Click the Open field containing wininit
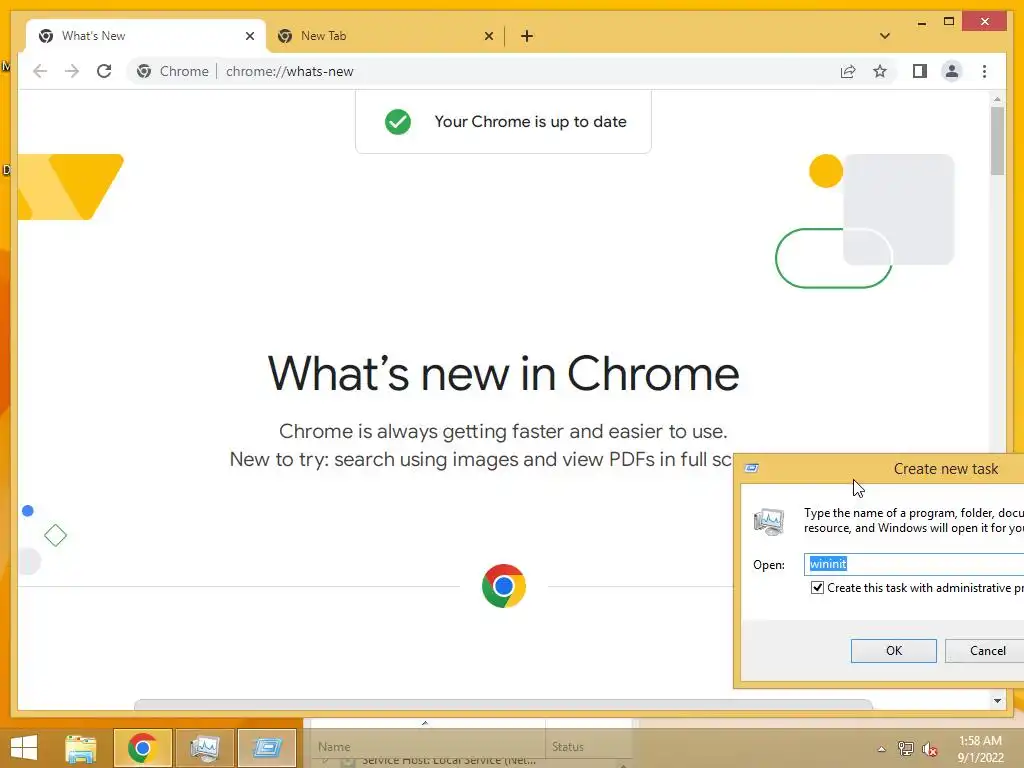The height and width of the screenshot is (768, 1024). [914, 564]
